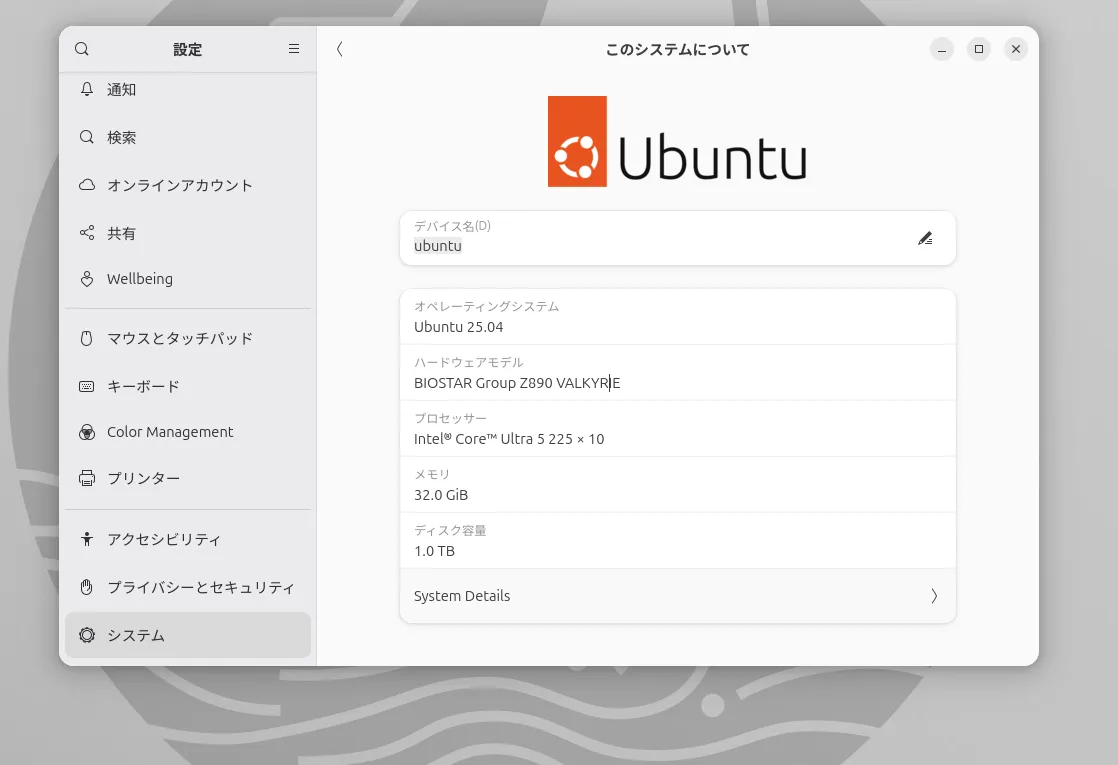Expand System Details with the chevron arrow

click(934, 596)
